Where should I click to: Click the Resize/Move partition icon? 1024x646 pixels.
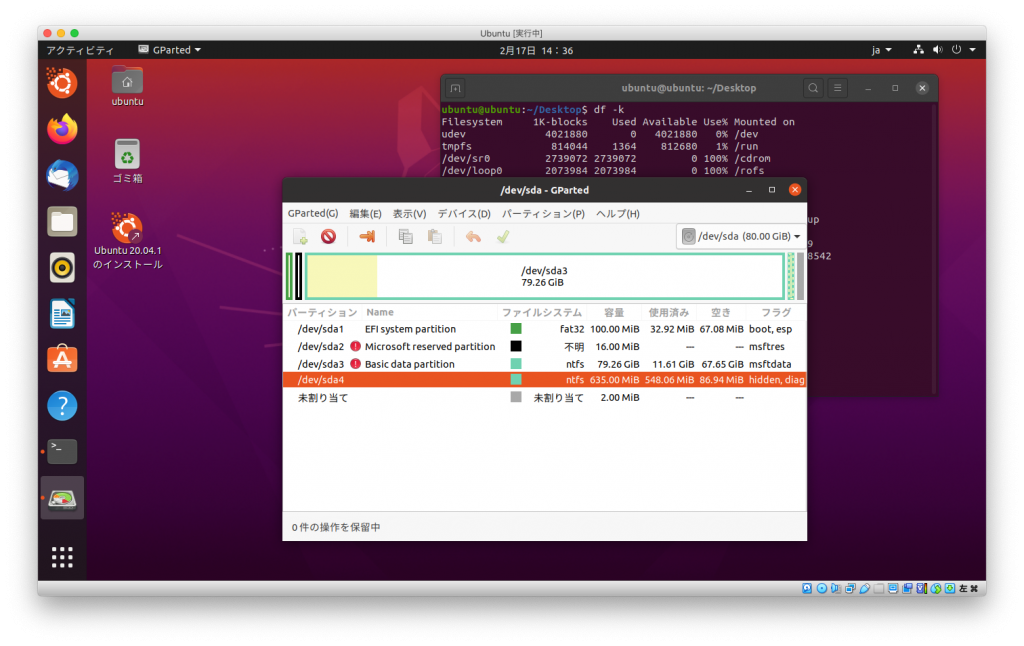tap(368, 236)
